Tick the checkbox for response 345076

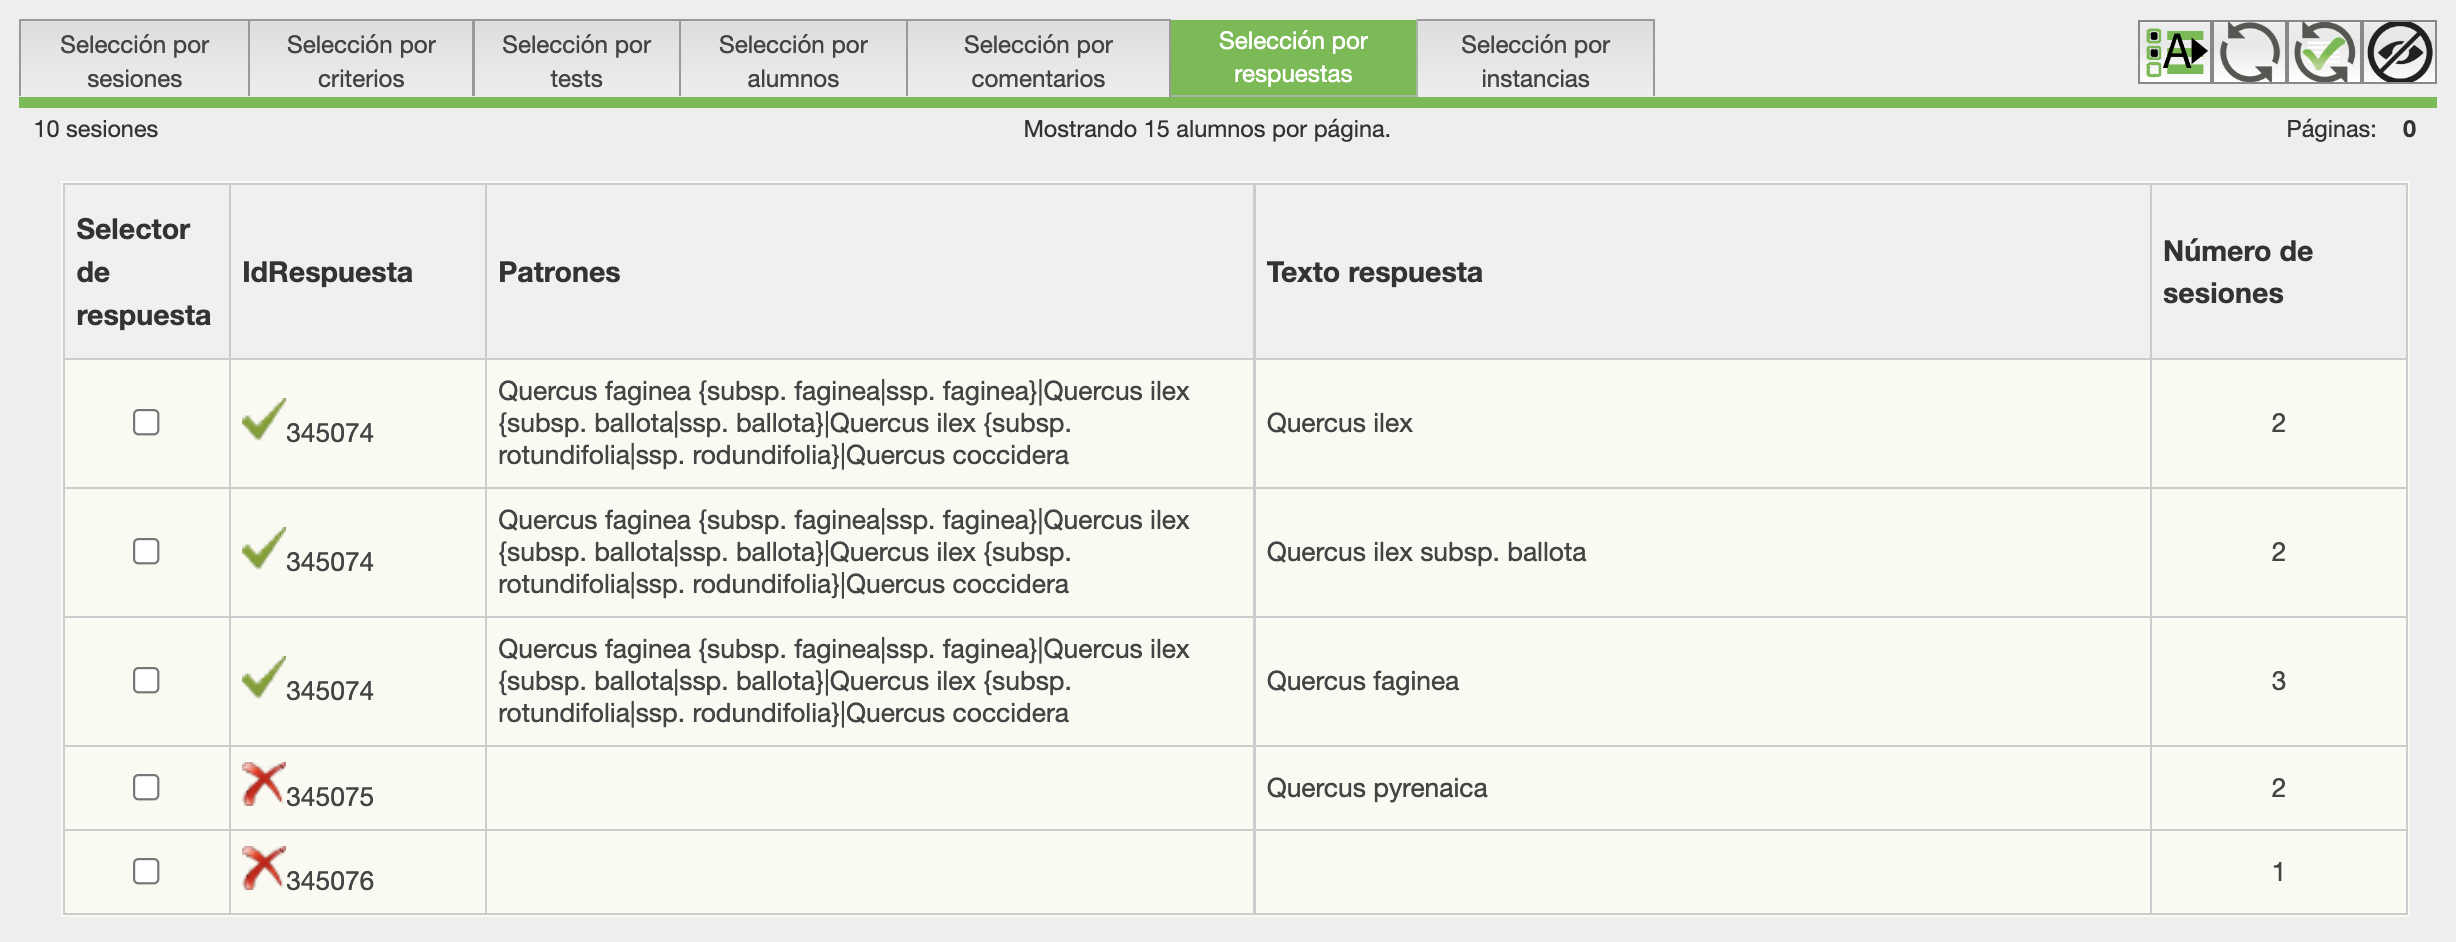(146, 872)
